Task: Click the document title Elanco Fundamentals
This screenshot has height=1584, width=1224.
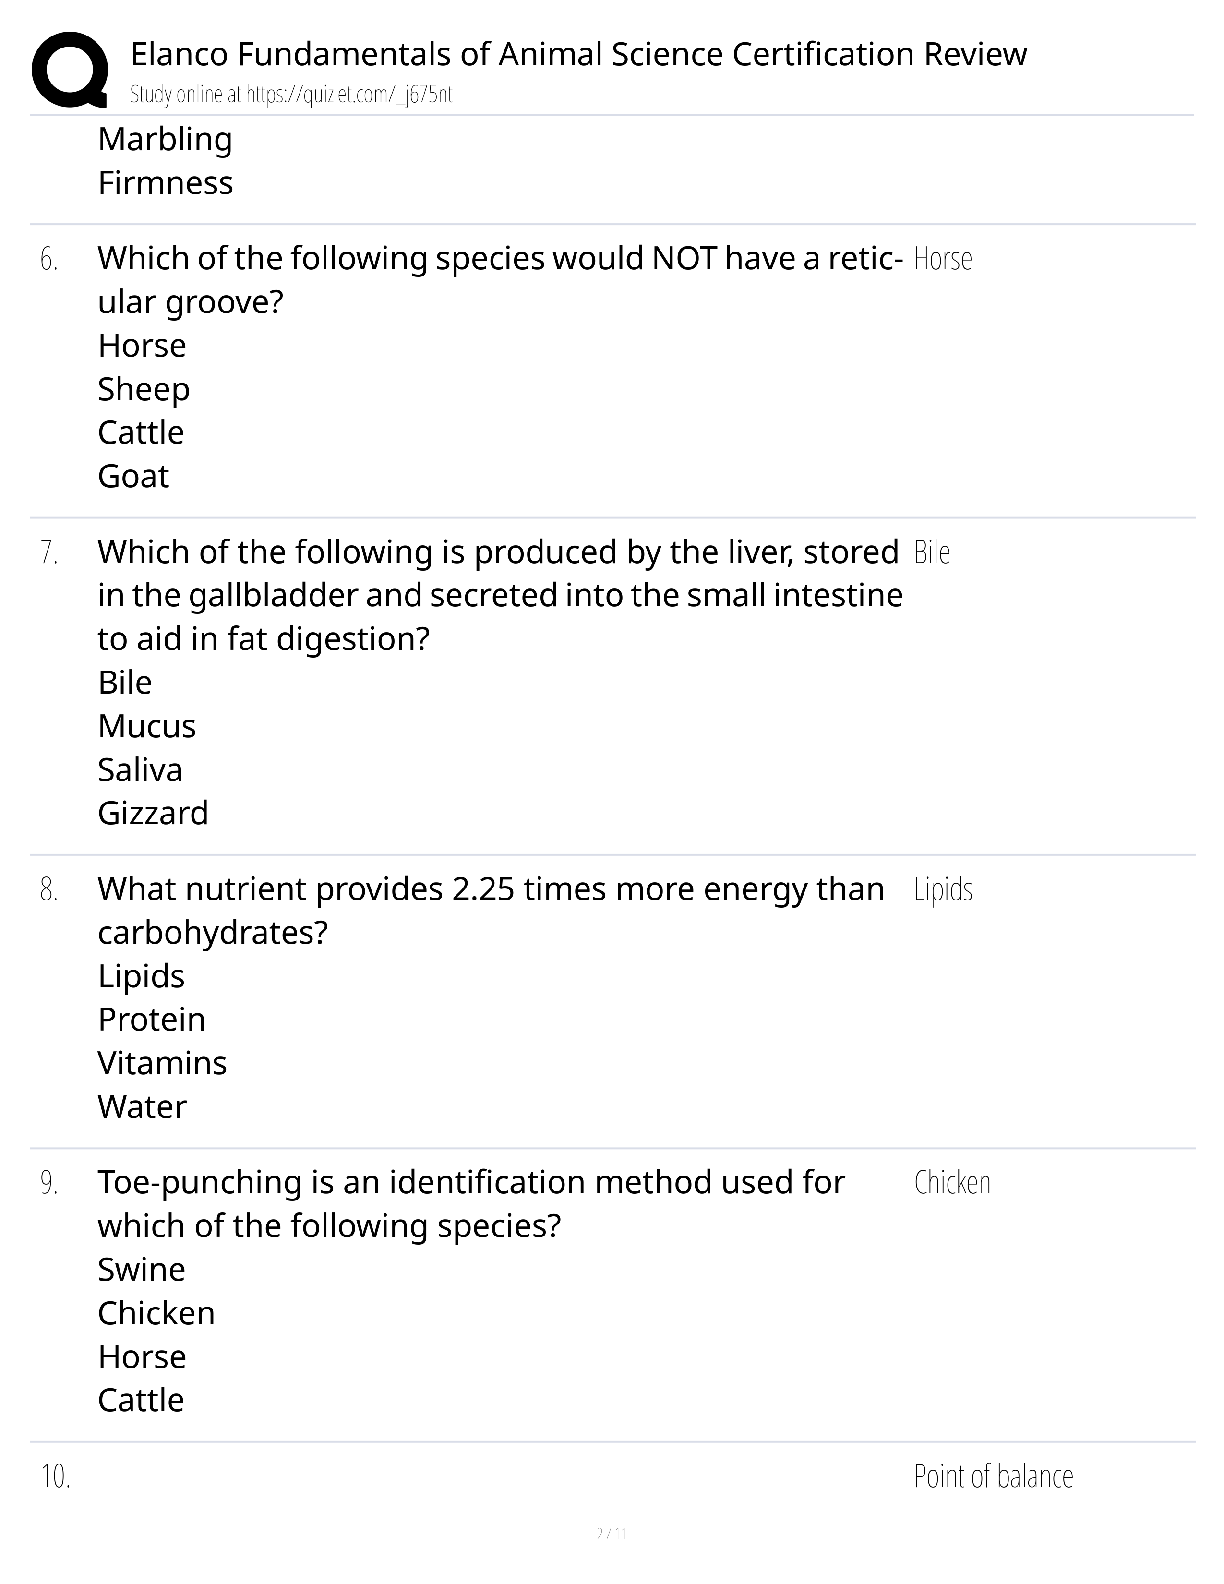Action: (578, 54)
